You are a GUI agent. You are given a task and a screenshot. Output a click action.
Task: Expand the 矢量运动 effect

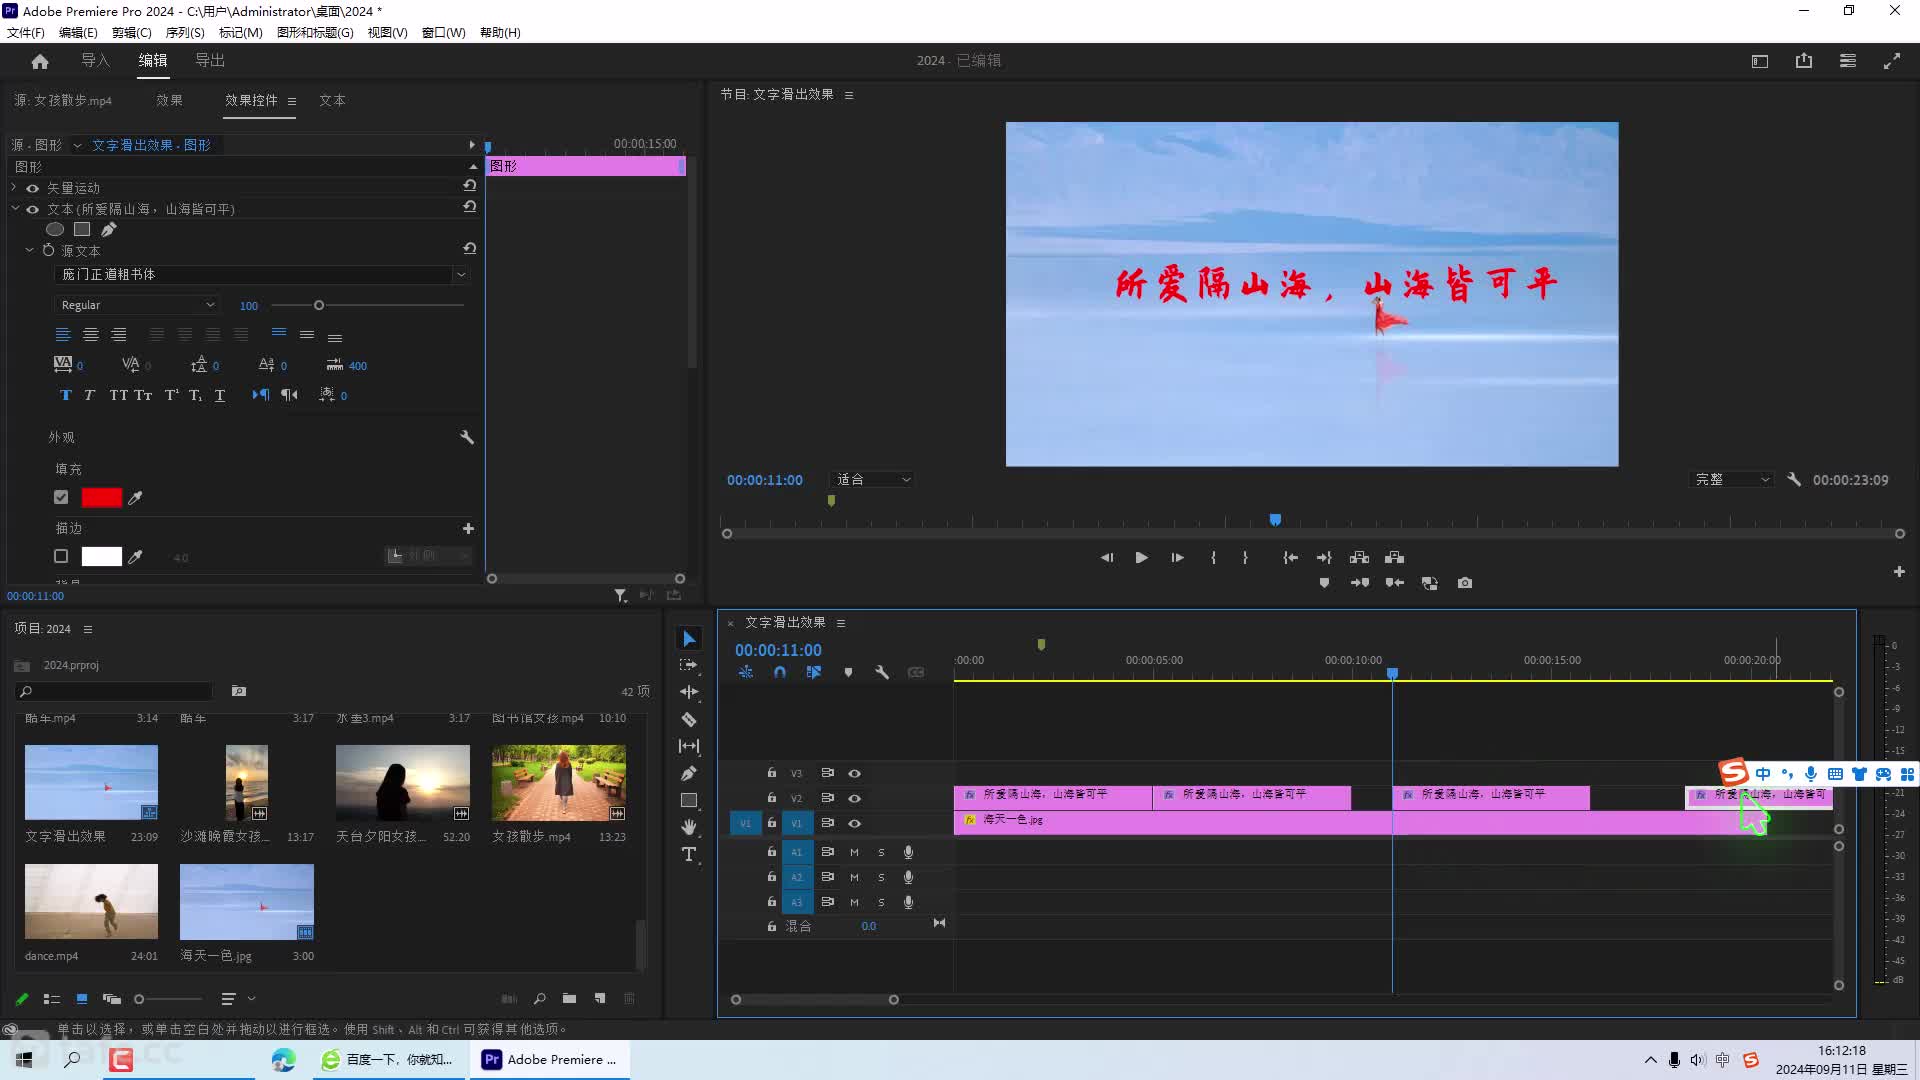click(14, 188)
